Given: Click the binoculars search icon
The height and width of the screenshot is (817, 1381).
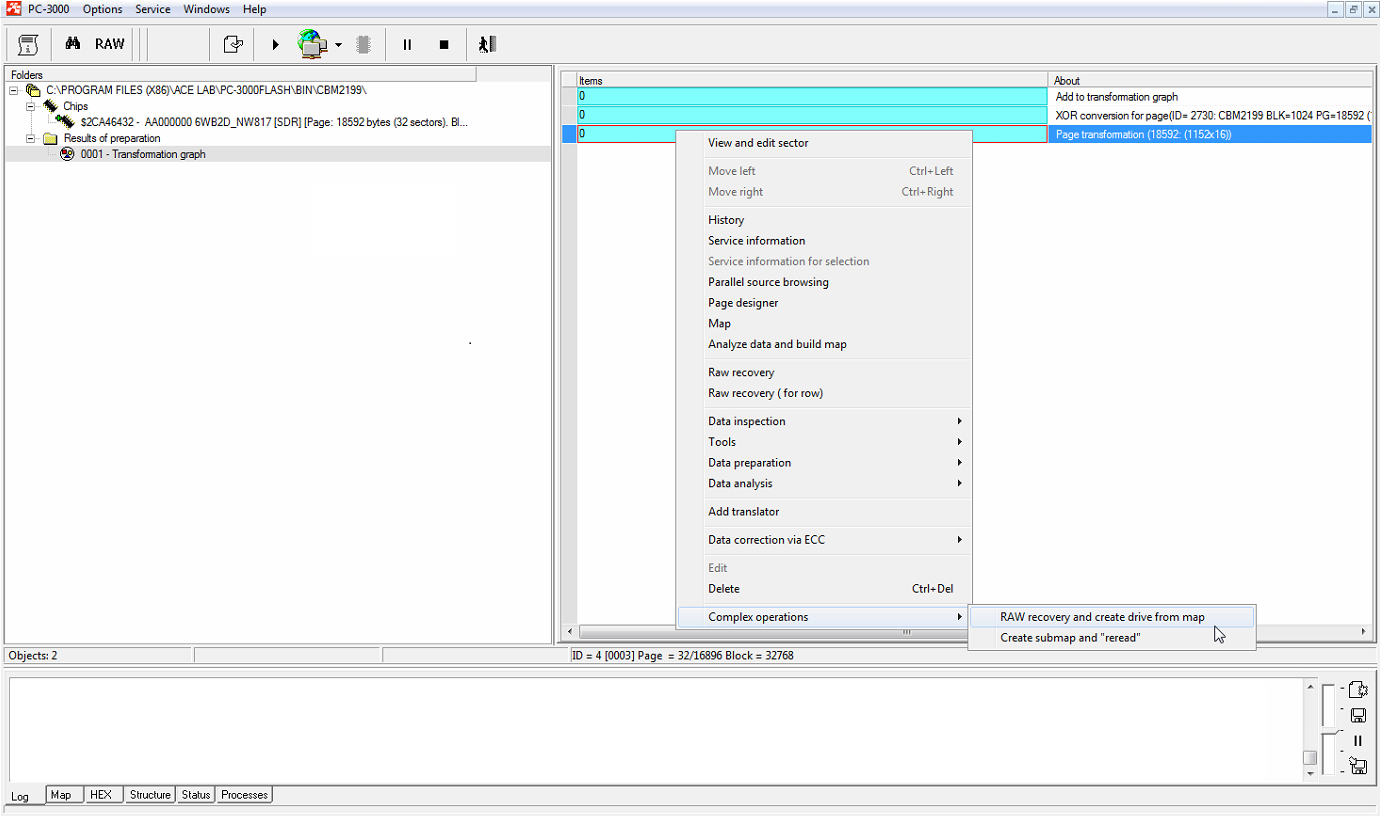Looking at the screenshot, I should pyautogui.click(x=73, y=44).
